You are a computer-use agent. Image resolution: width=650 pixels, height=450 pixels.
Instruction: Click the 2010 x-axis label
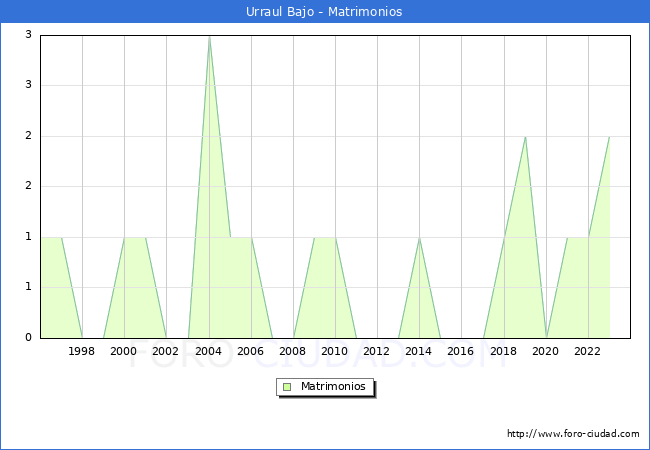(335, 351)
